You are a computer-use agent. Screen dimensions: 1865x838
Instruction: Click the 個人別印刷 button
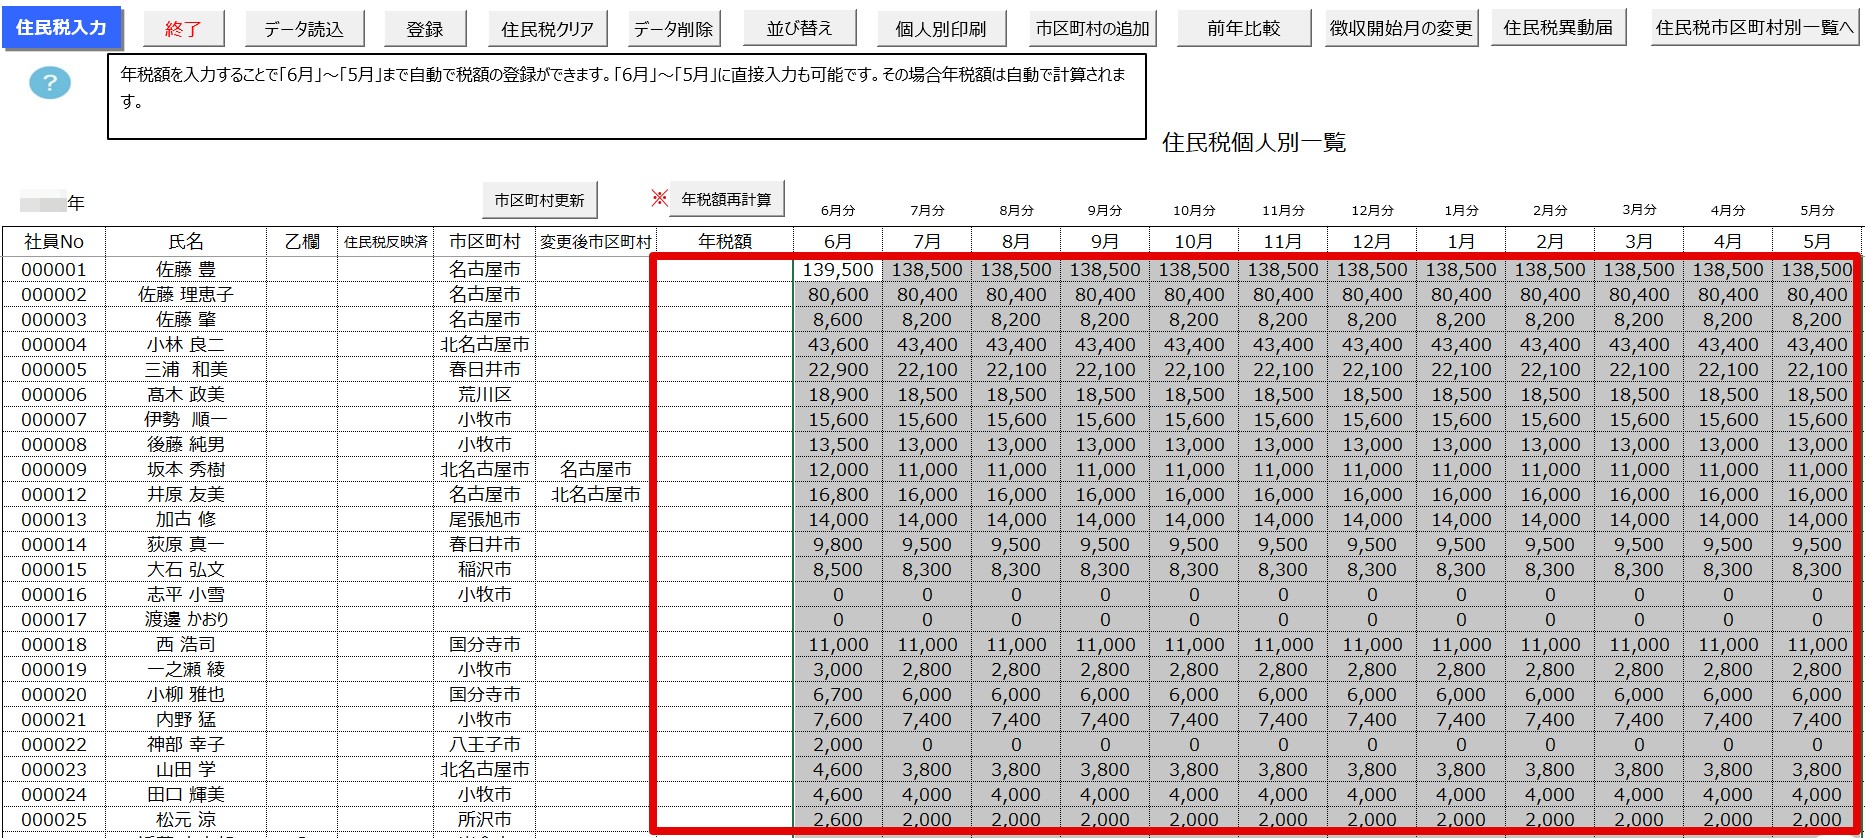point(941,29)
